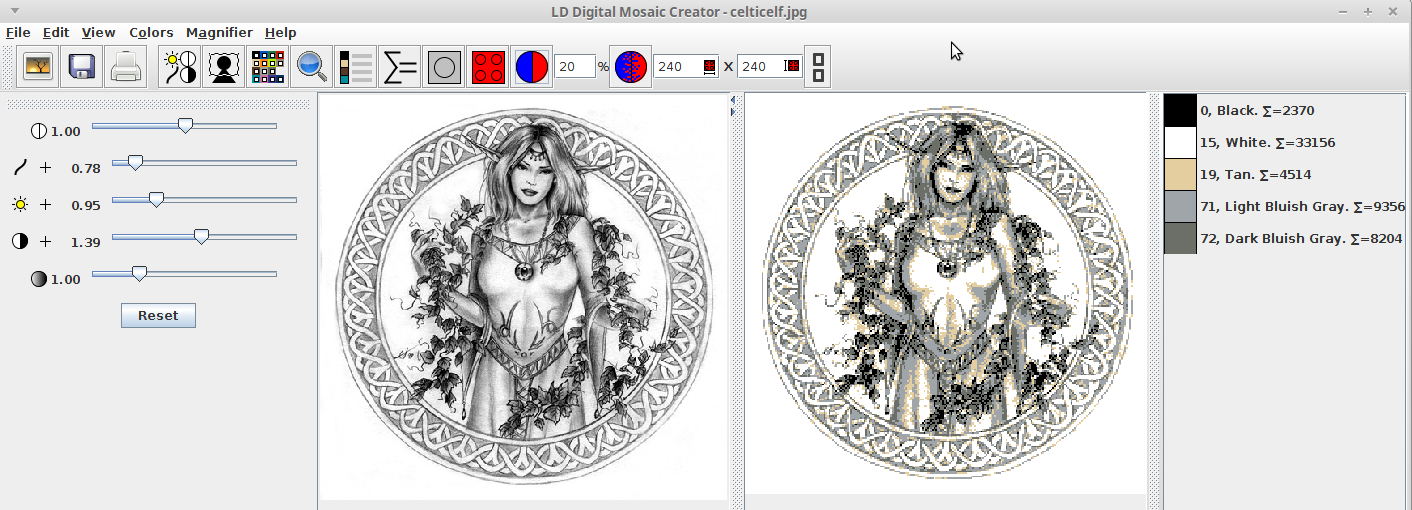Click the dithered blue-red circle icon
This screenshot has width=1412, height=510.
[631, 67]
